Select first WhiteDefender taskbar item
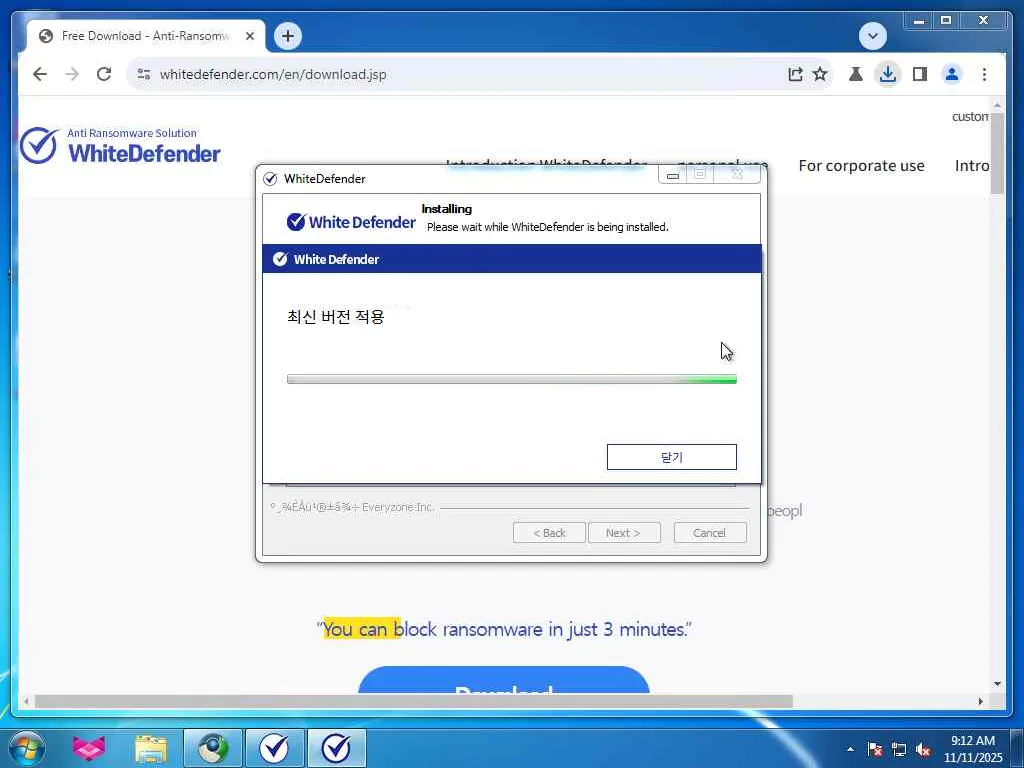 pyautogui.click(x=275, y=748)
